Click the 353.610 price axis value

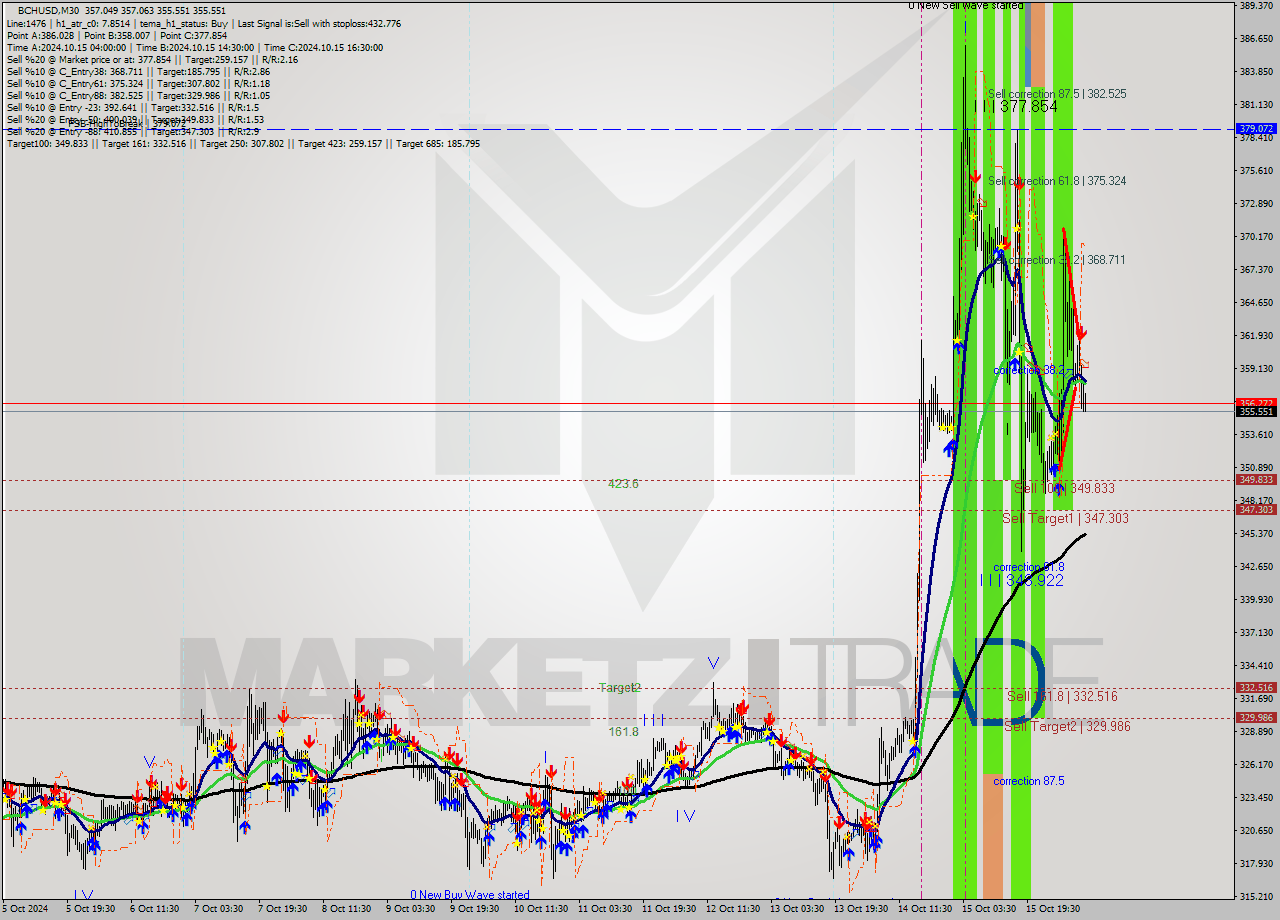tap(1256, 435)
